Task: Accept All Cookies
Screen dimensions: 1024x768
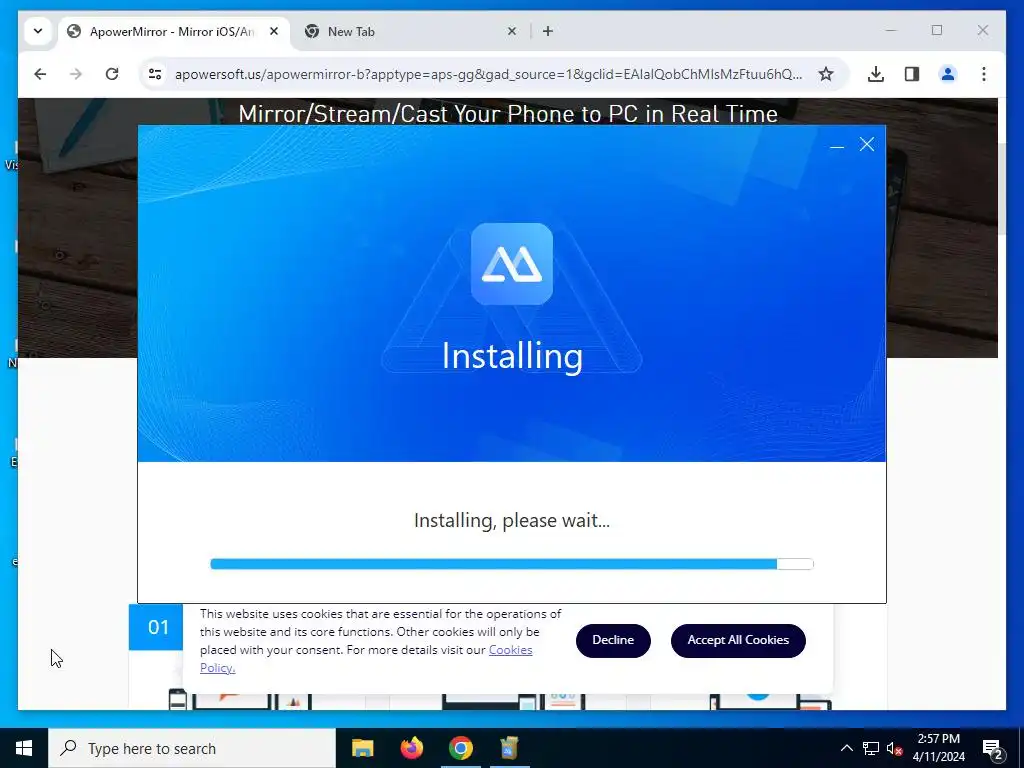Action: click(738, 641)
